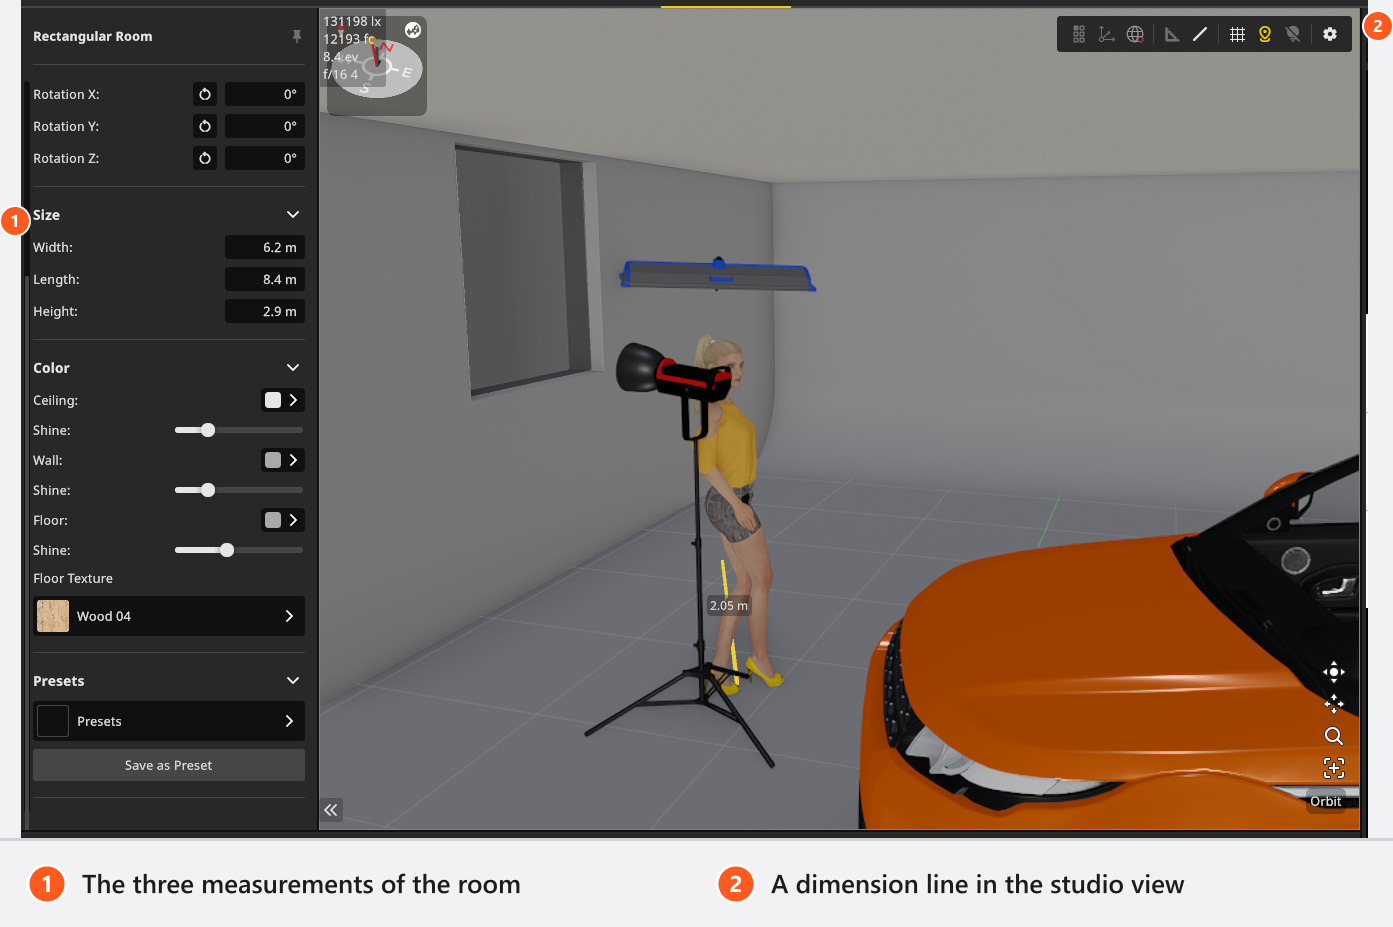Click the globe icon in viewport toolbar
The height and width of the screenshot is (927, 1393).
[1135, 34]
